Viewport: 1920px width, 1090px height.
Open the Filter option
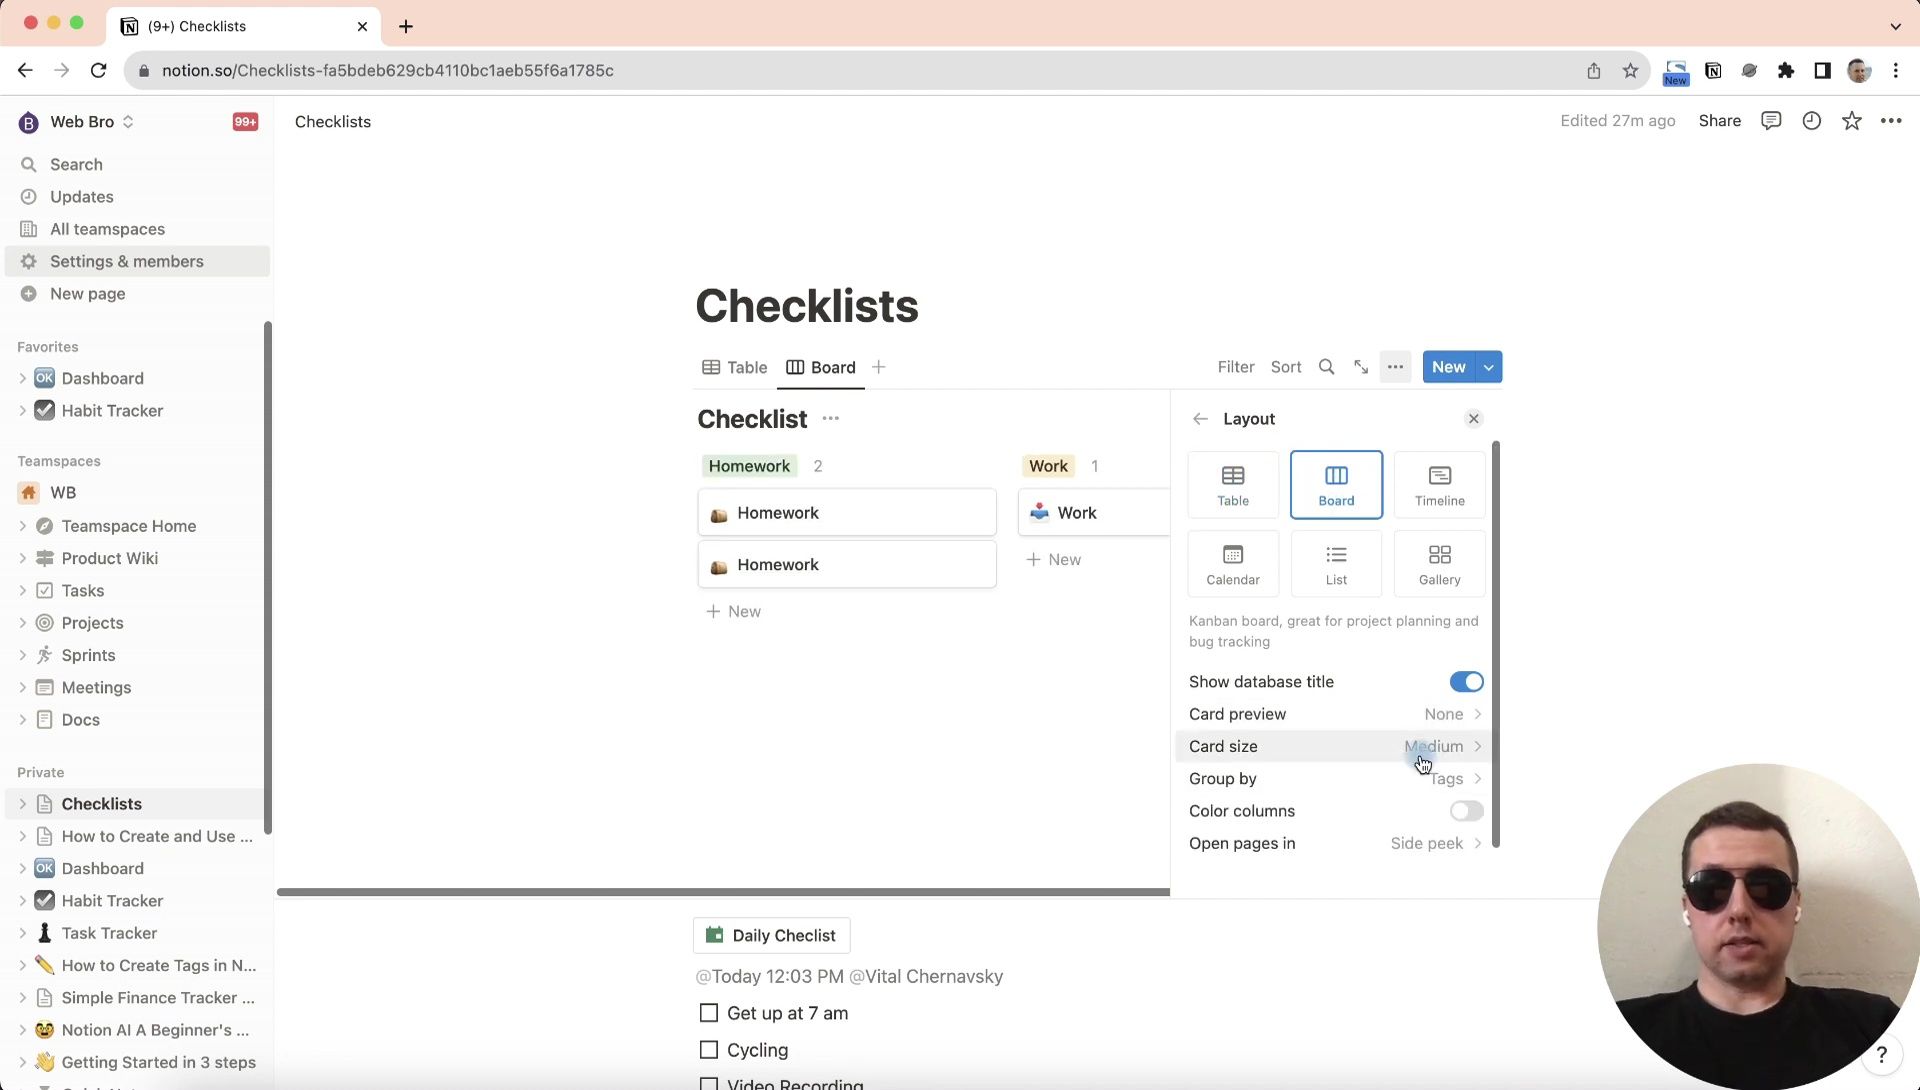(x=1235, y=367)
